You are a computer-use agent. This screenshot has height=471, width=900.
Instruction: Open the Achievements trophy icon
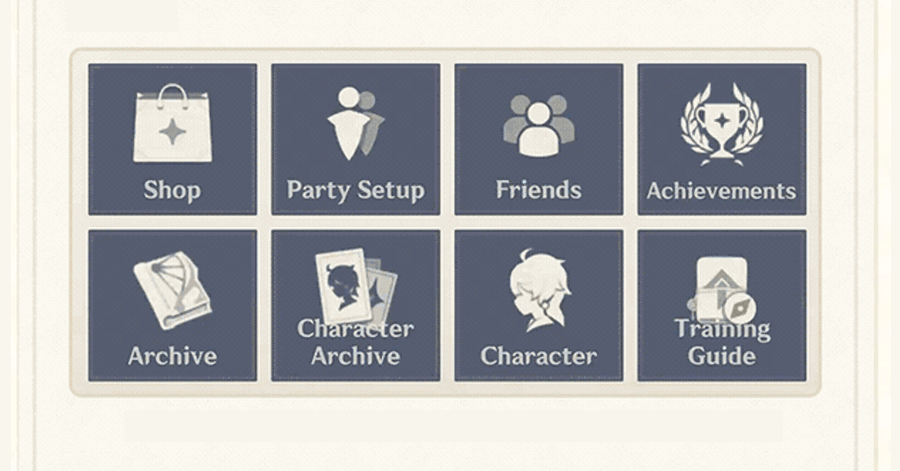coord(721,124)
